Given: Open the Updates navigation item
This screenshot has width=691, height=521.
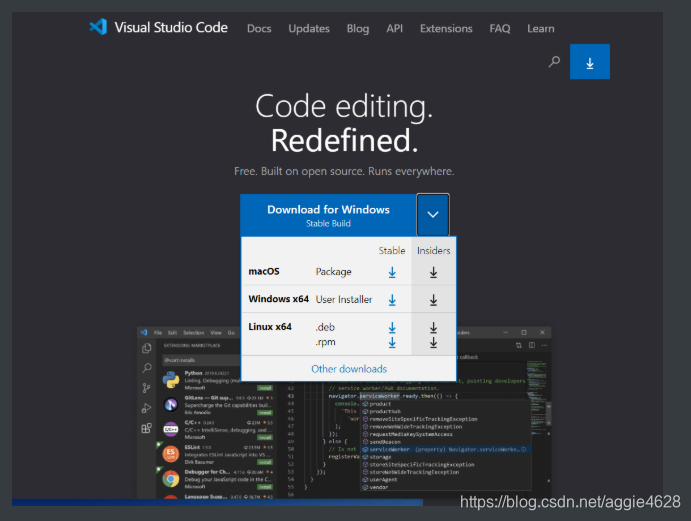Looking at the screenshot, I should coord(309,29).
